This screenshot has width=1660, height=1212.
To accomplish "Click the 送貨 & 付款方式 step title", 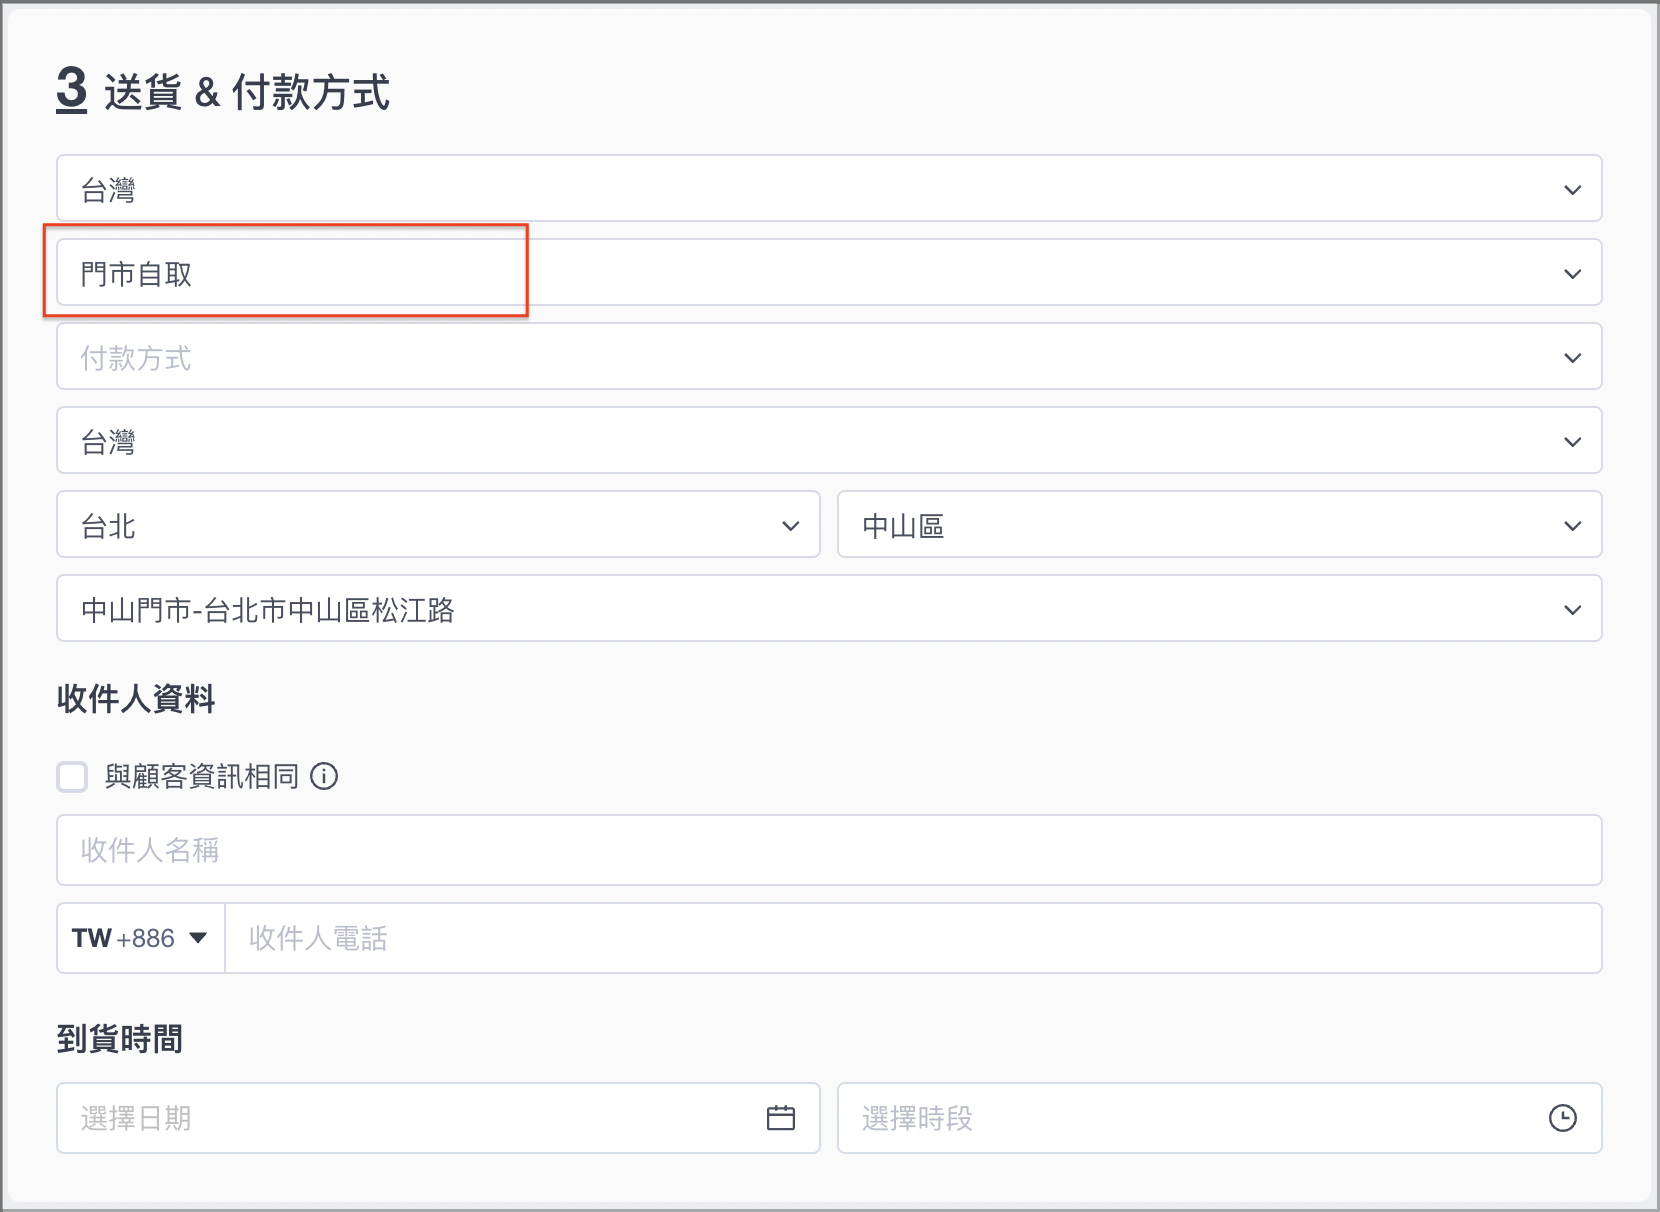I will point(247,92).
